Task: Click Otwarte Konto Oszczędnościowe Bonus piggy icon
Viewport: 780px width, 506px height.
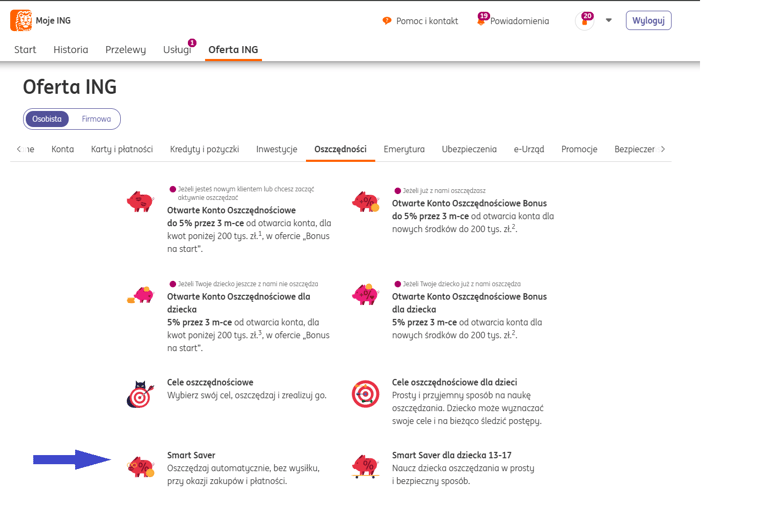Action: (366, 202)
